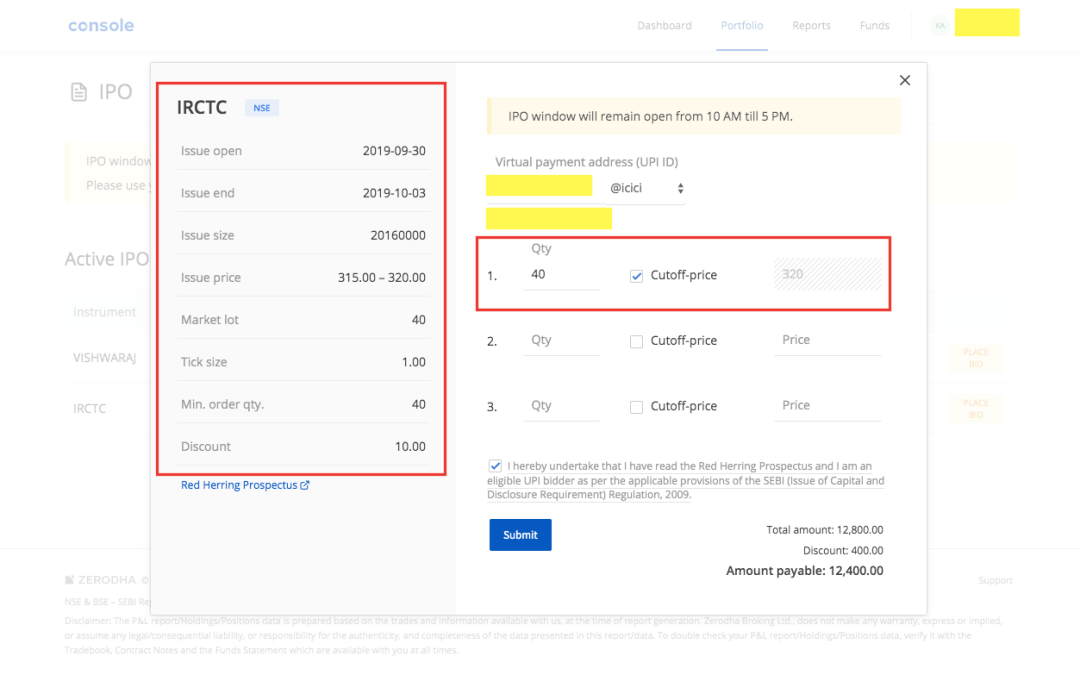Click the Qty field for bid 1
1080x675 pixels.
[561, 275]
